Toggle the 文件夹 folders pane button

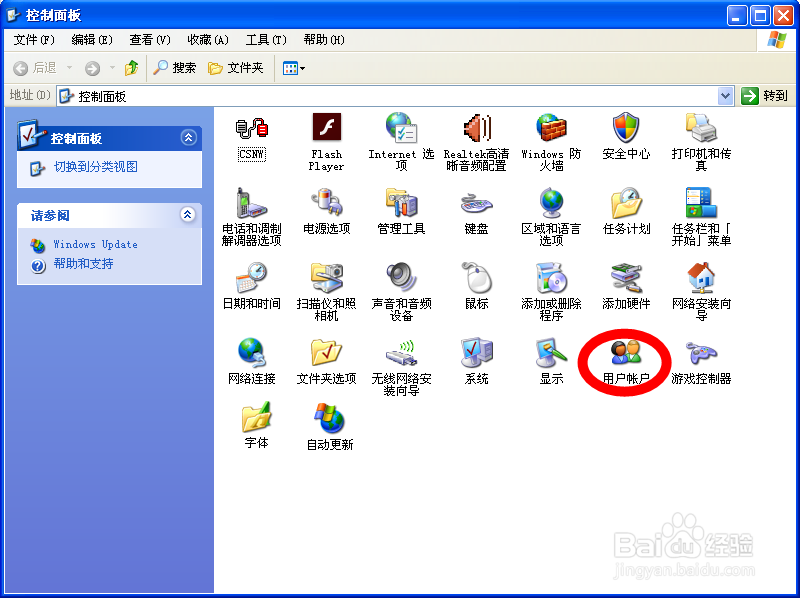click(x=236, y=68)
